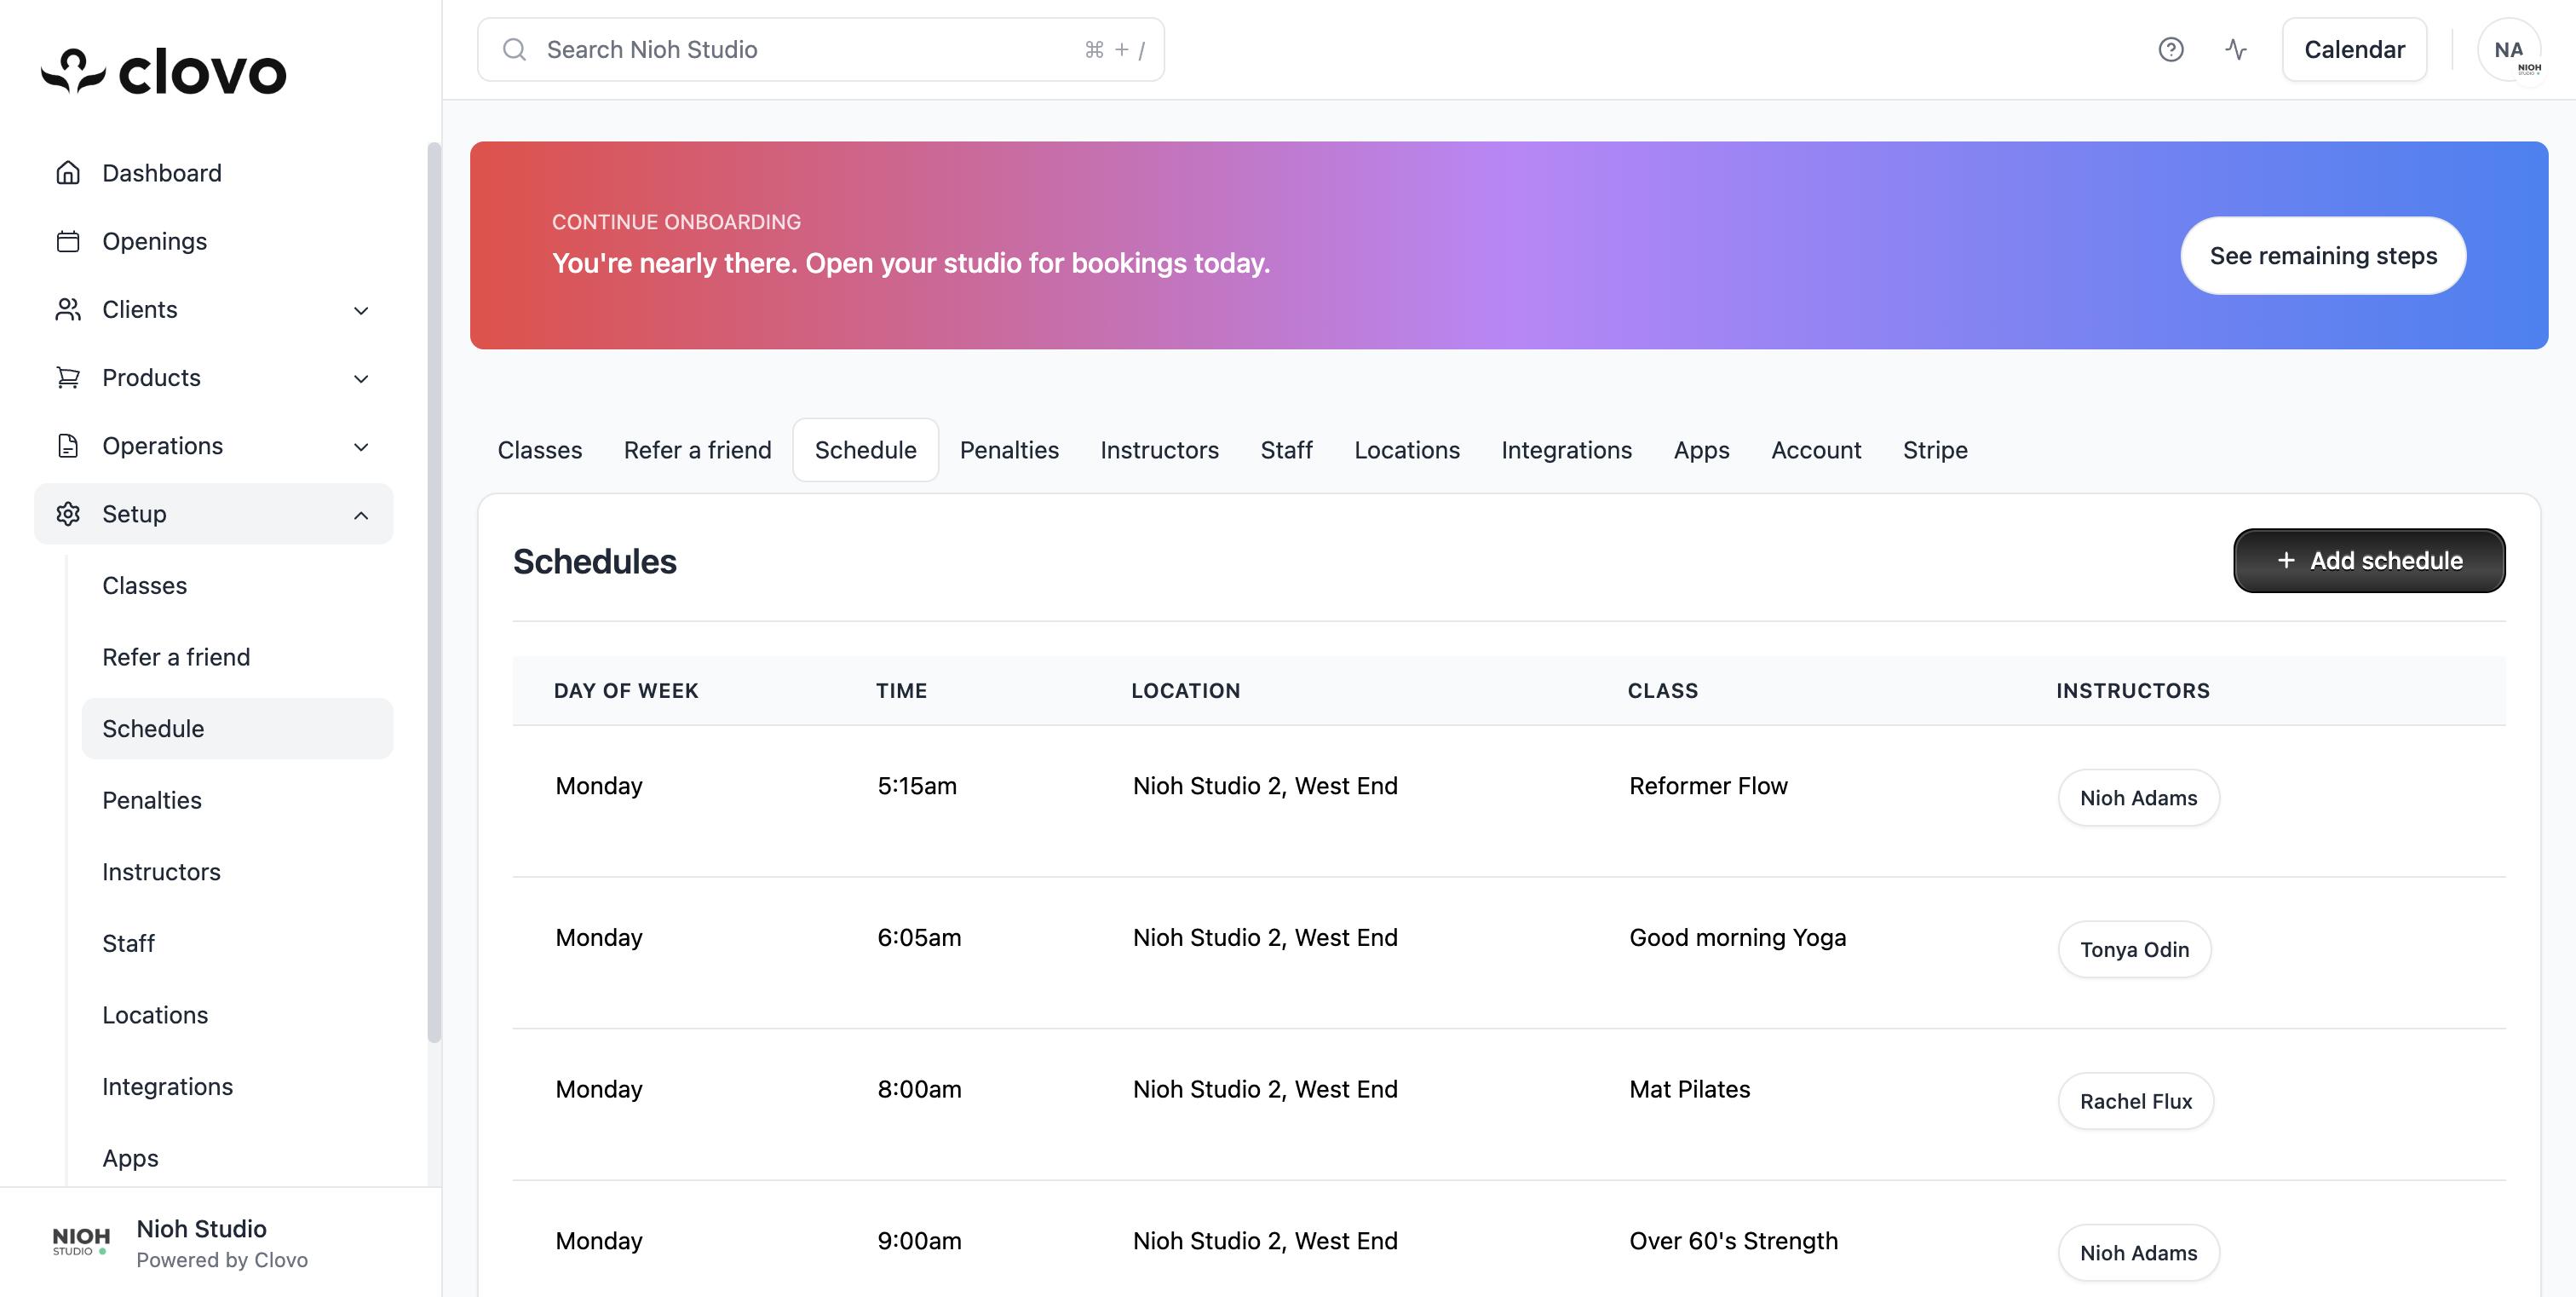
Task: Open the Calendar button
Action: 2354,49
